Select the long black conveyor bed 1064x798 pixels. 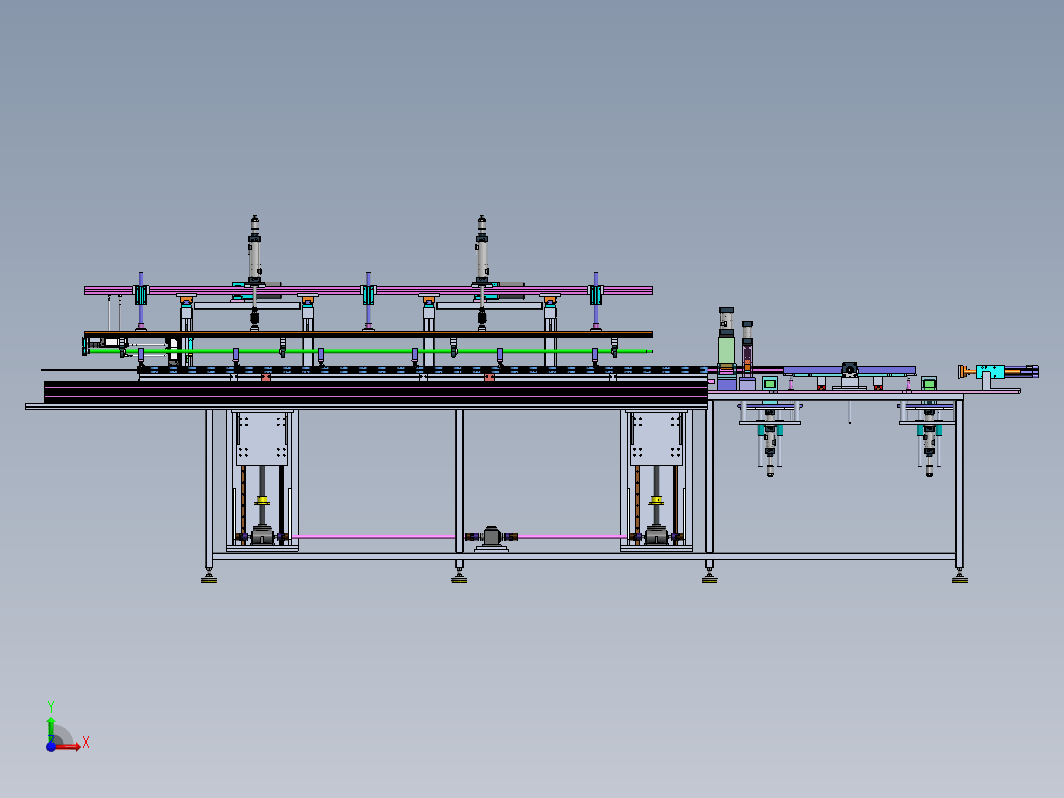pyautogui.click(x=376, y=392)
